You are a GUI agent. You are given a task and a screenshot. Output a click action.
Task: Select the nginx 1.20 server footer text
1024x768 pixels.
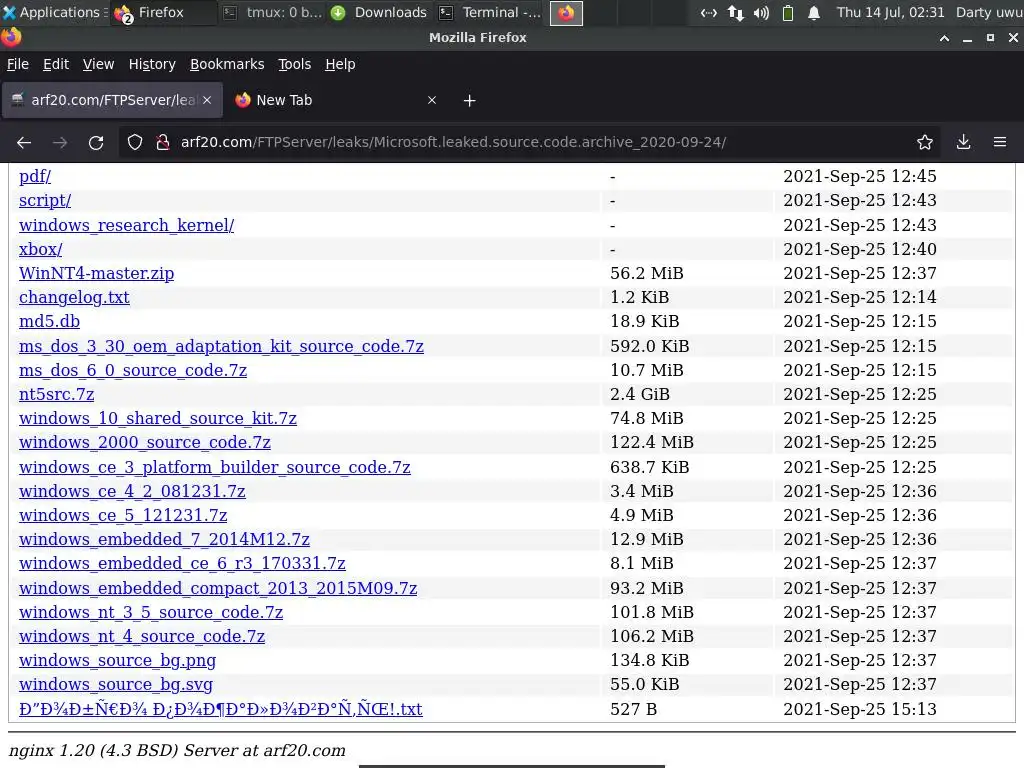click(x=177, y=750)
